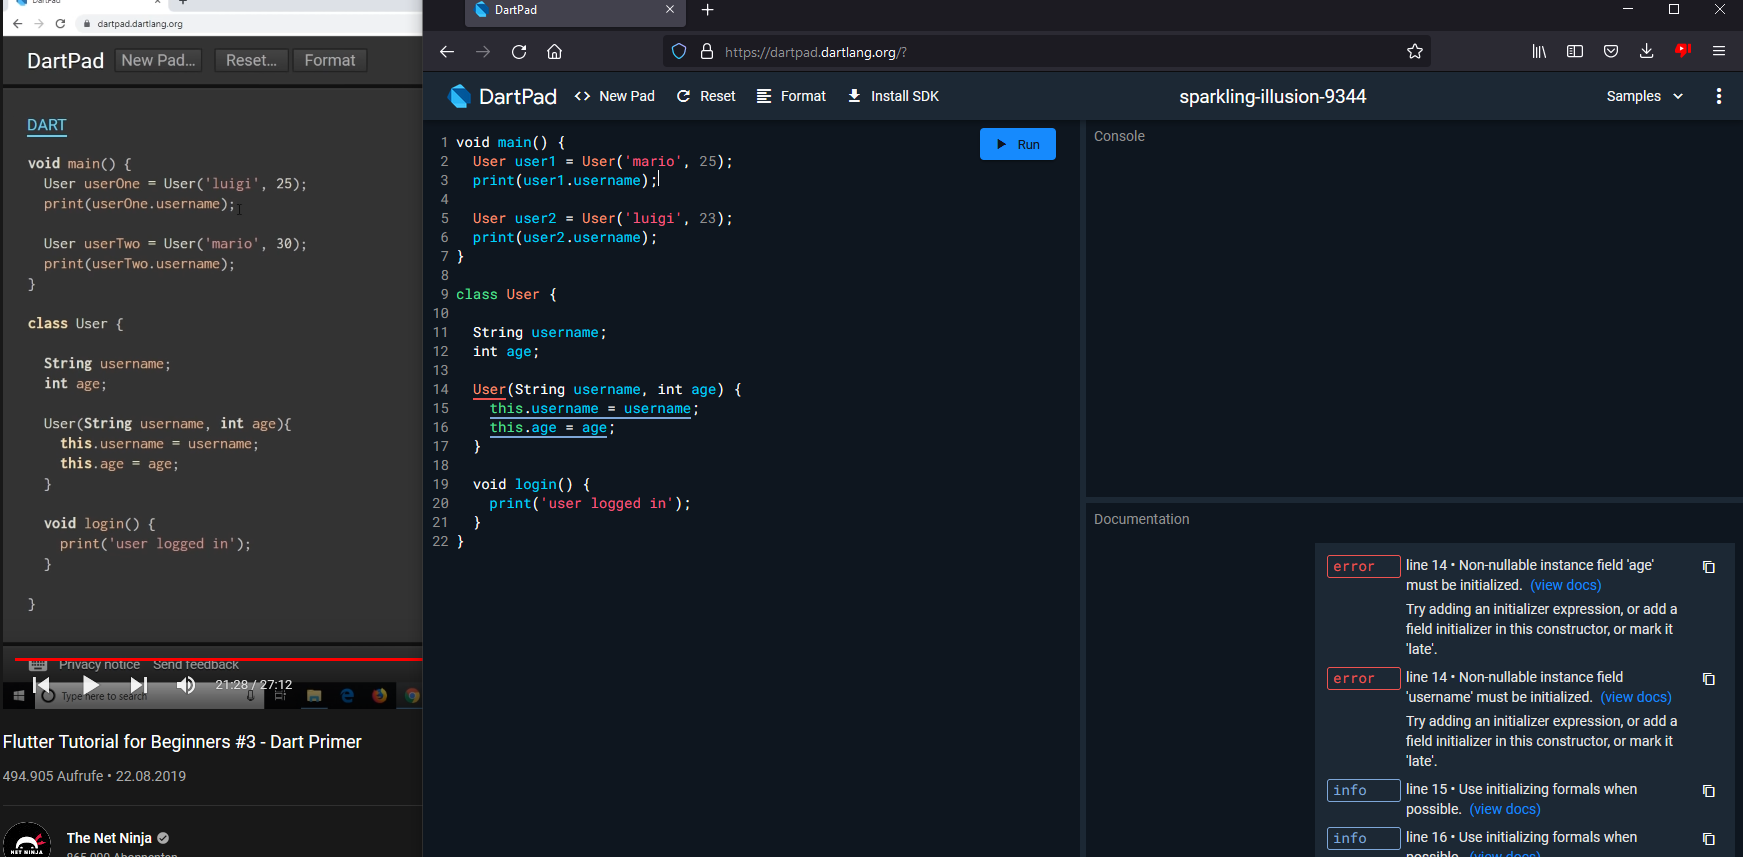The image size is (1743, 857).
Task: Mute the video volume
Action: [186, 685]
